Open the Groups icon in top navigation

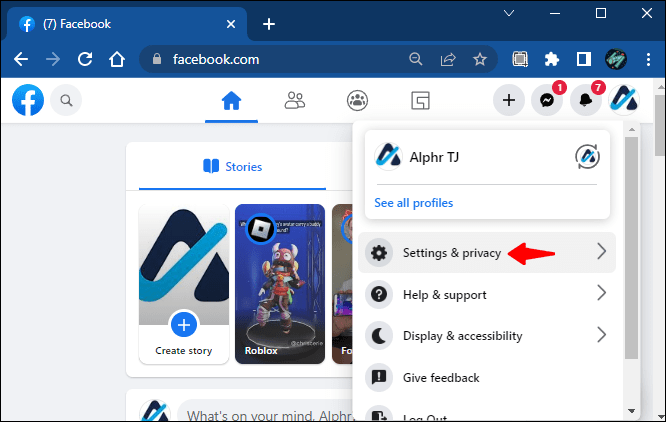[357, 101]
